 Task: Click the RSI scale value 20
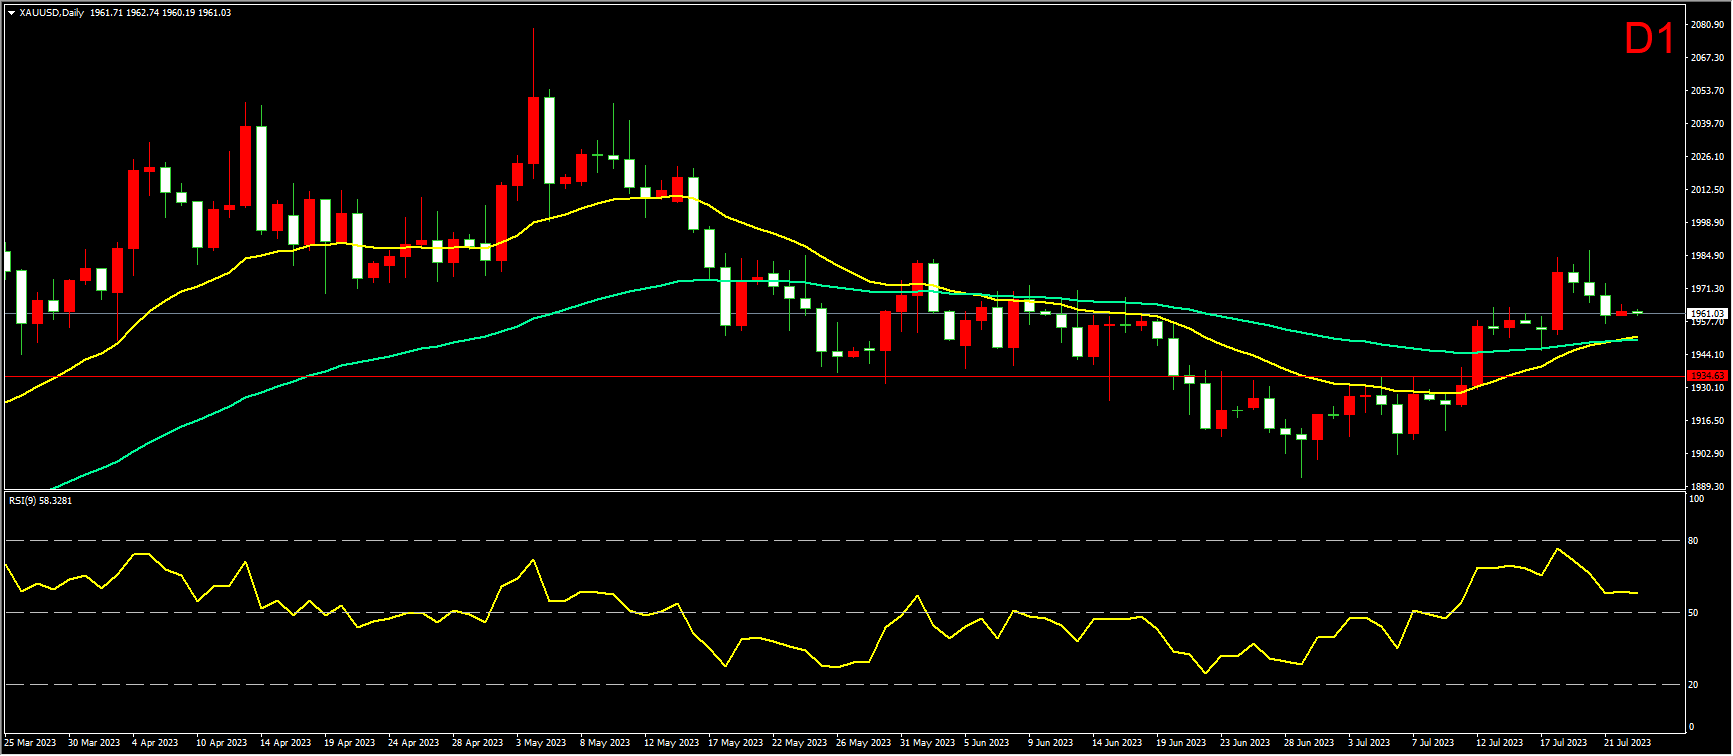pos(1694,685)
